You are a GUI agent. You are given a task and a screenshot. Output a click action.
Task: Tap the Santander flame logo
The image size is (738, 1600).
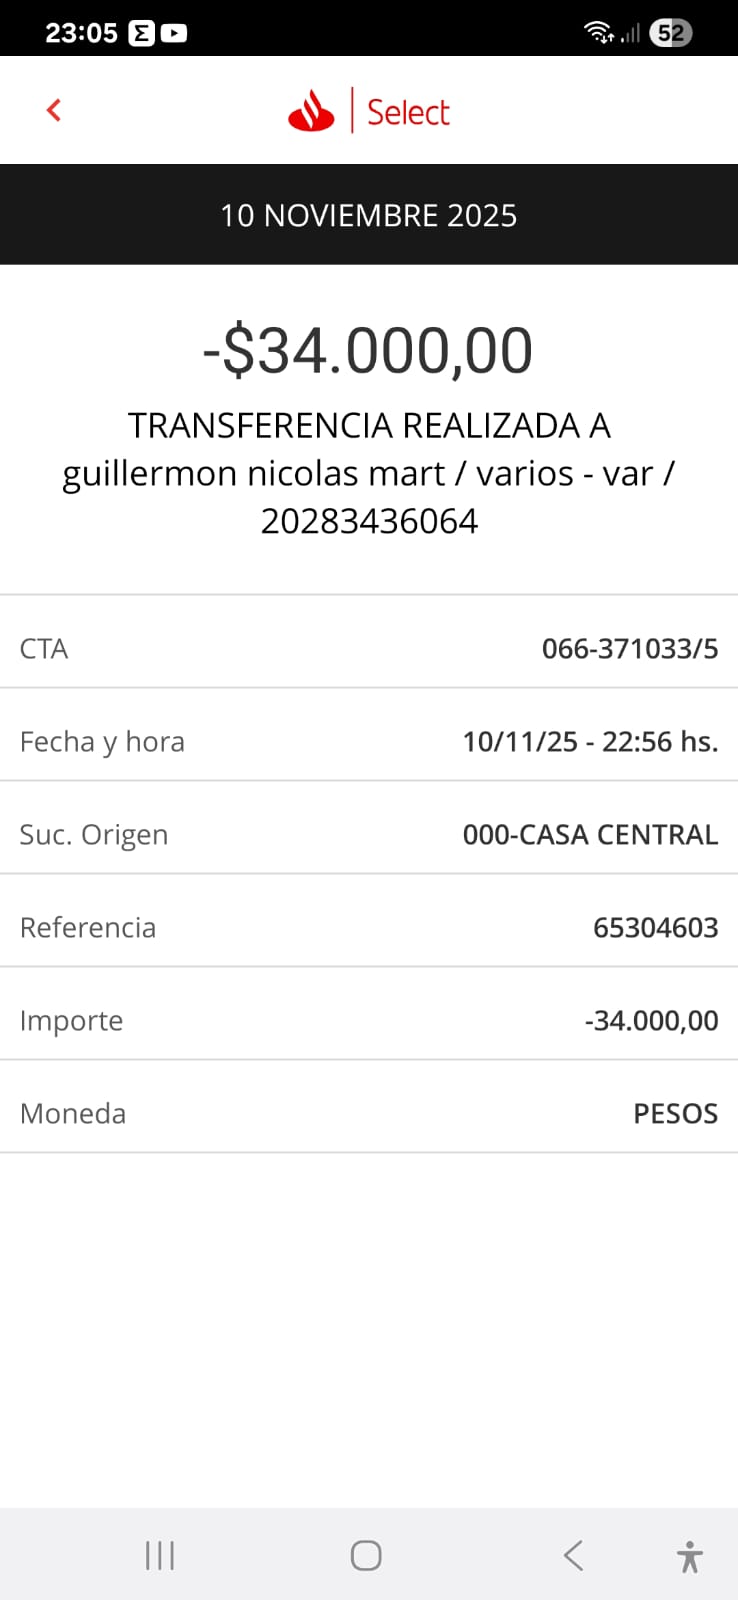tap(311, 111)
